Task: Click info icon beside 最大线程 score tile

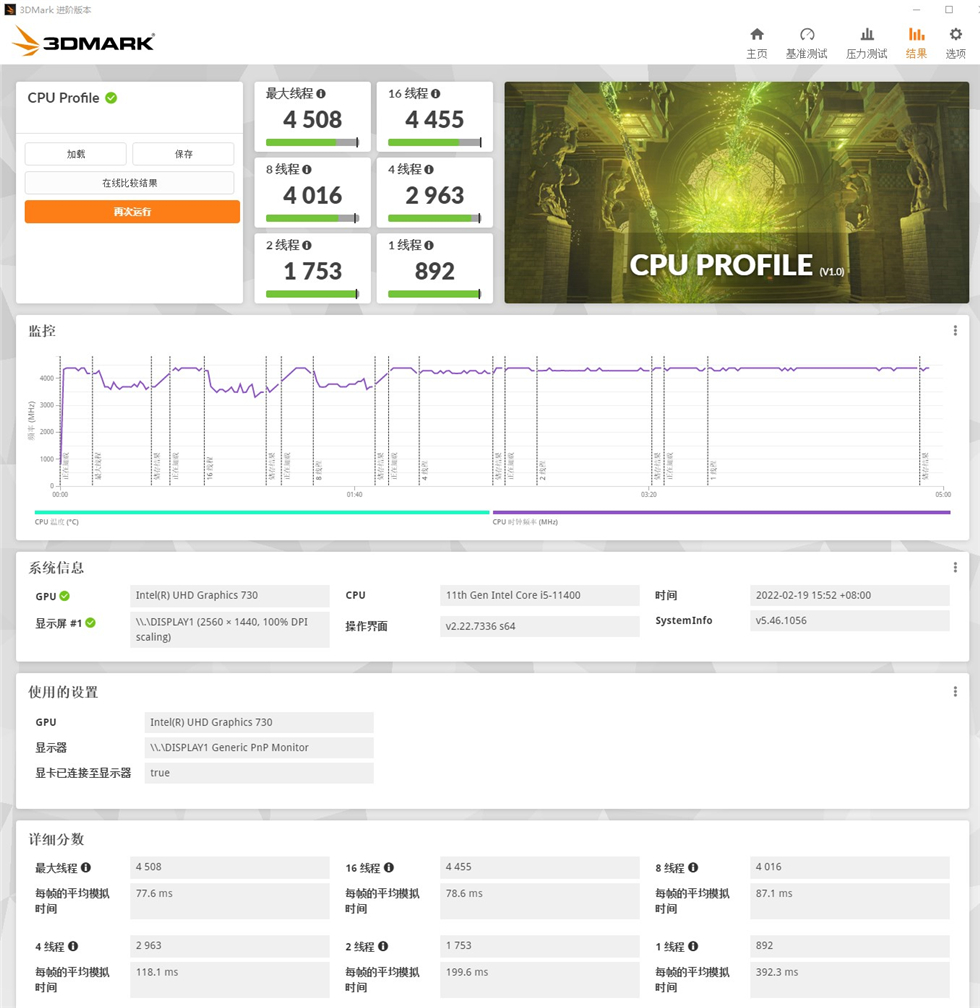Action: pyautogui.click(x=321, y=94)
